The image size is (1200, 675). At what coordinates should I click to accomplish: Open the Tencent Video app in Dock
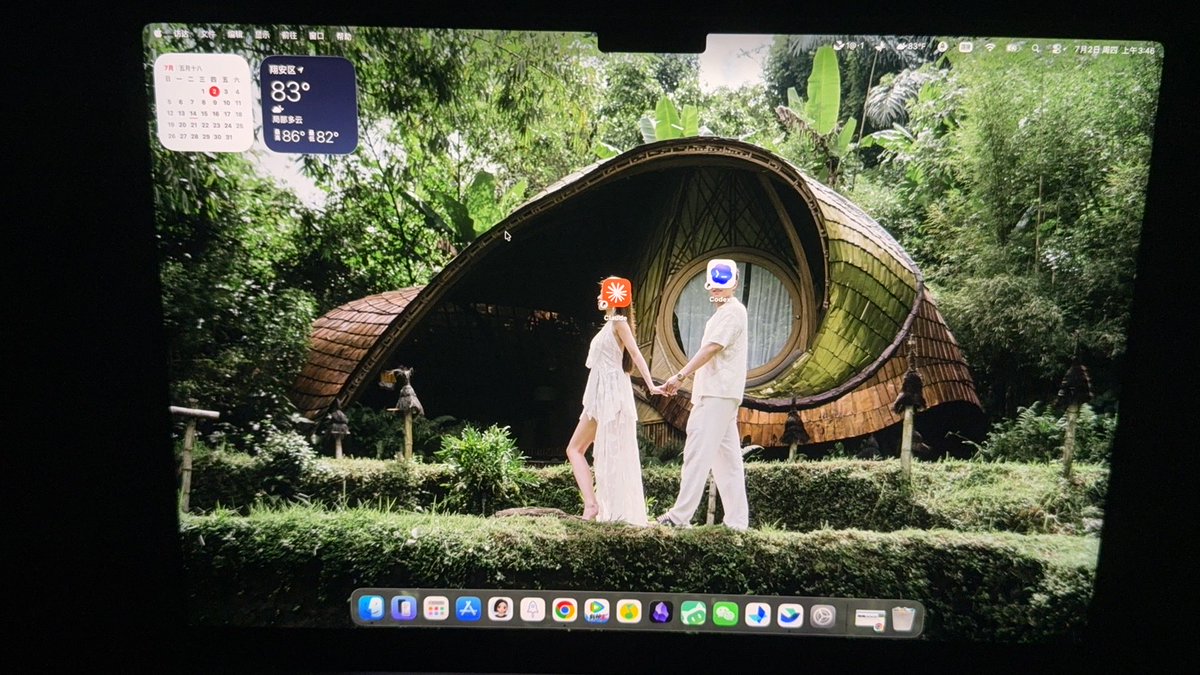pos(597,610)
